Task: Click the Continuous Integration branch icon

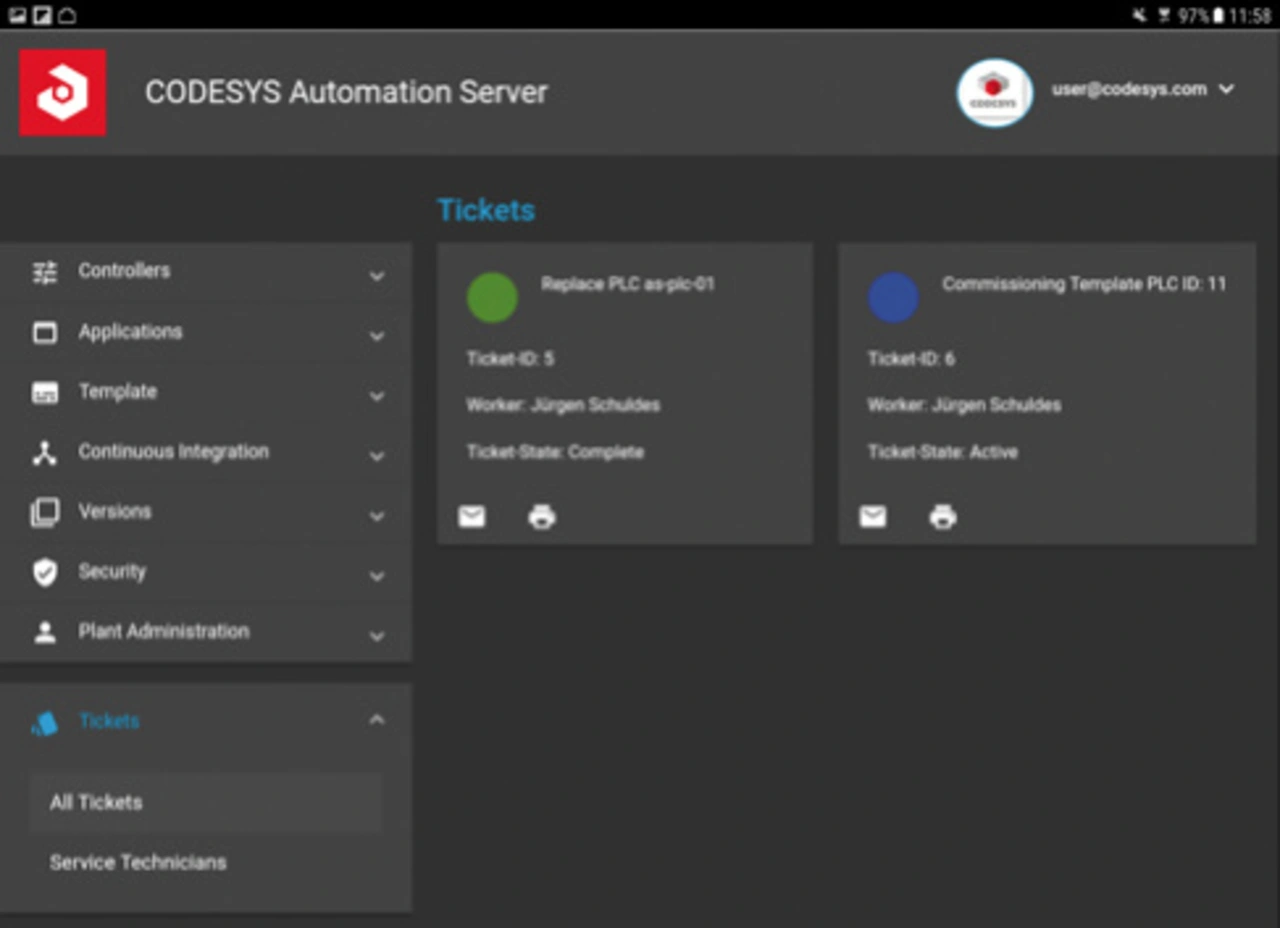Action: tap(45, 452)
